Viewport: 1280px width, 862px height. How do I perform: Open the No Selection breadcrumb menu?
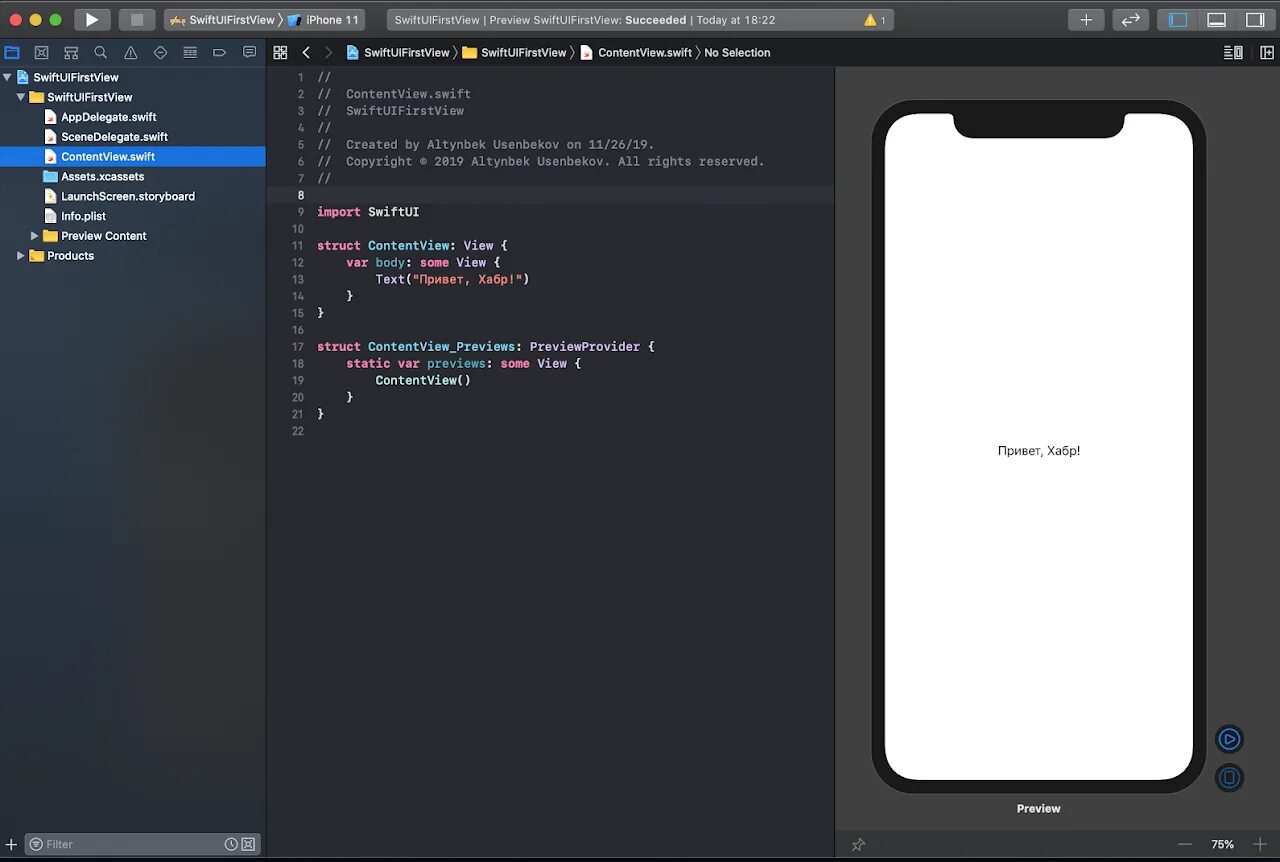(737, 52)
